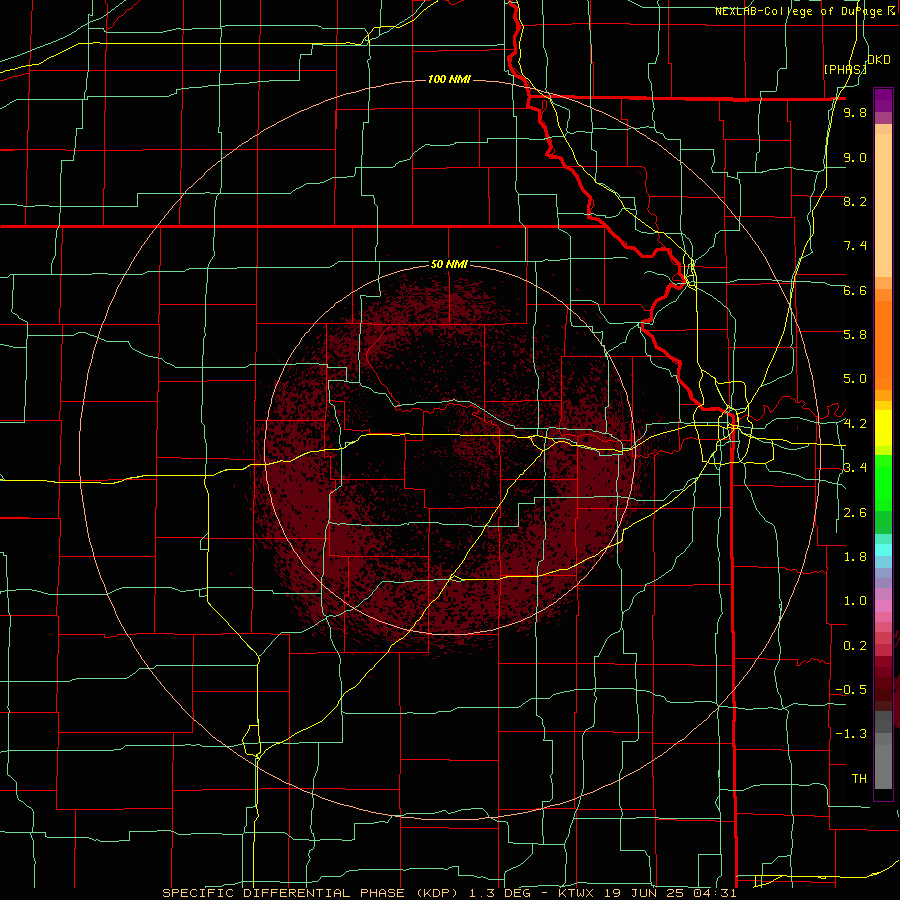Click the -0.5 value on the color scale
This screenshot has width=900, height=900.
(851, 689)
